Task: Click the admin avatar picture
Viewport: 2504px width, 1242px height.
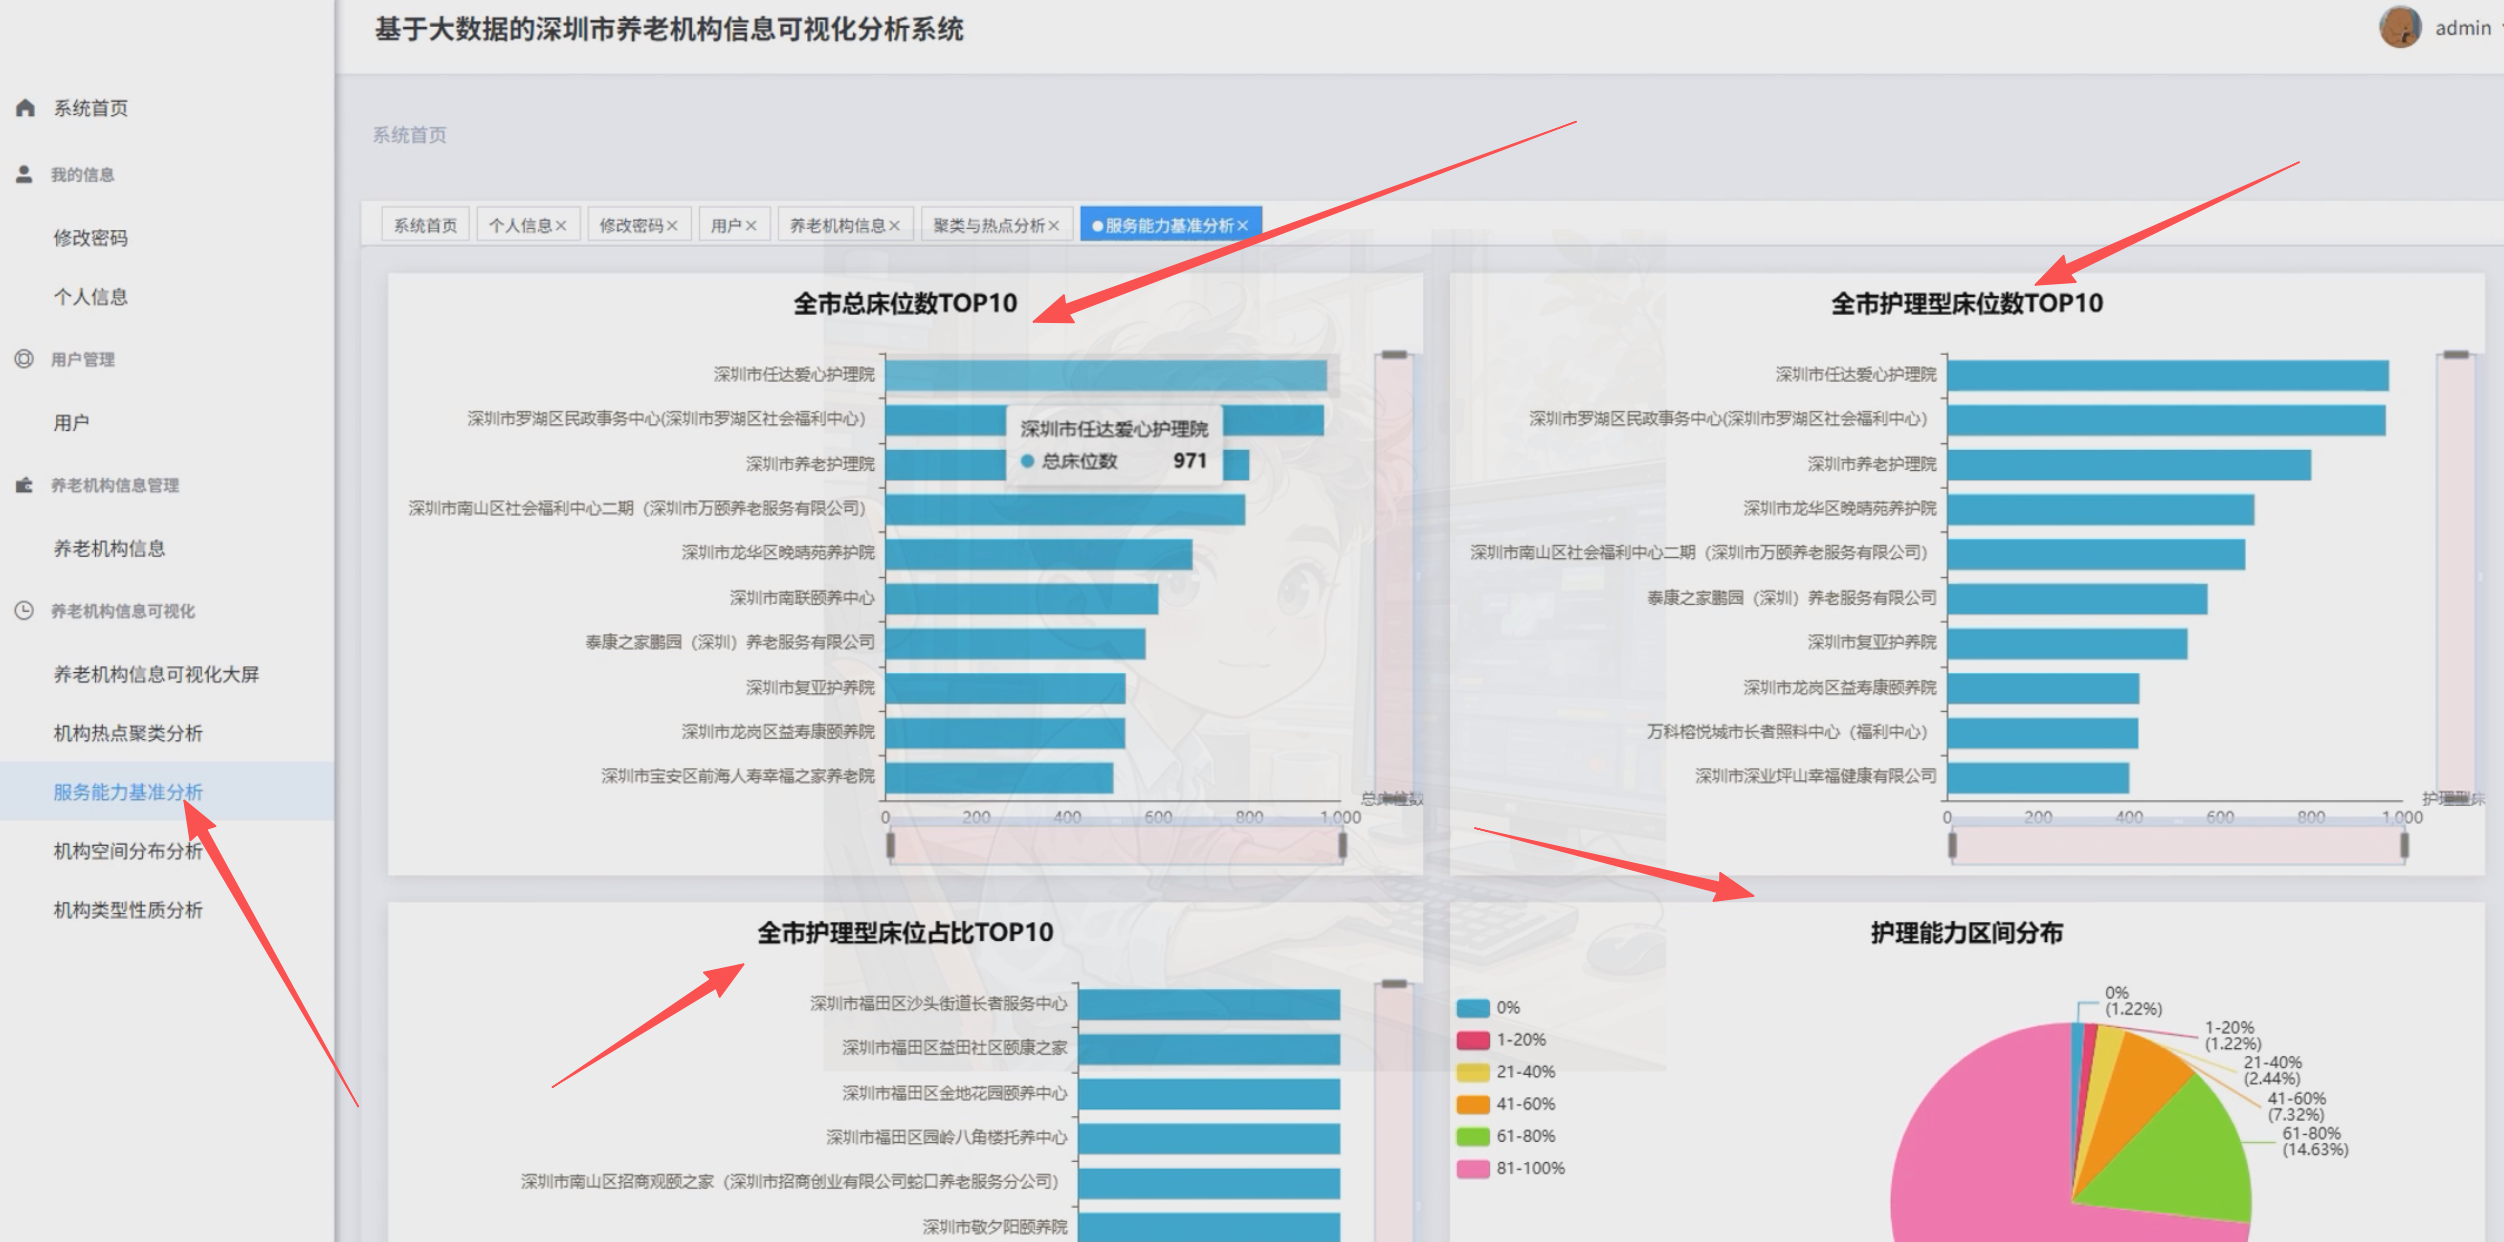Action: click(2399, 27)
